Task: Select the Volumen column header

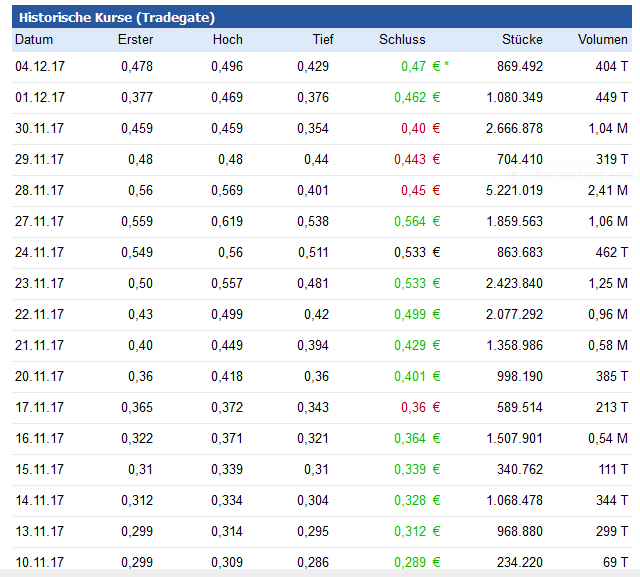Action: pyautogui.click(x=602, y=40)
